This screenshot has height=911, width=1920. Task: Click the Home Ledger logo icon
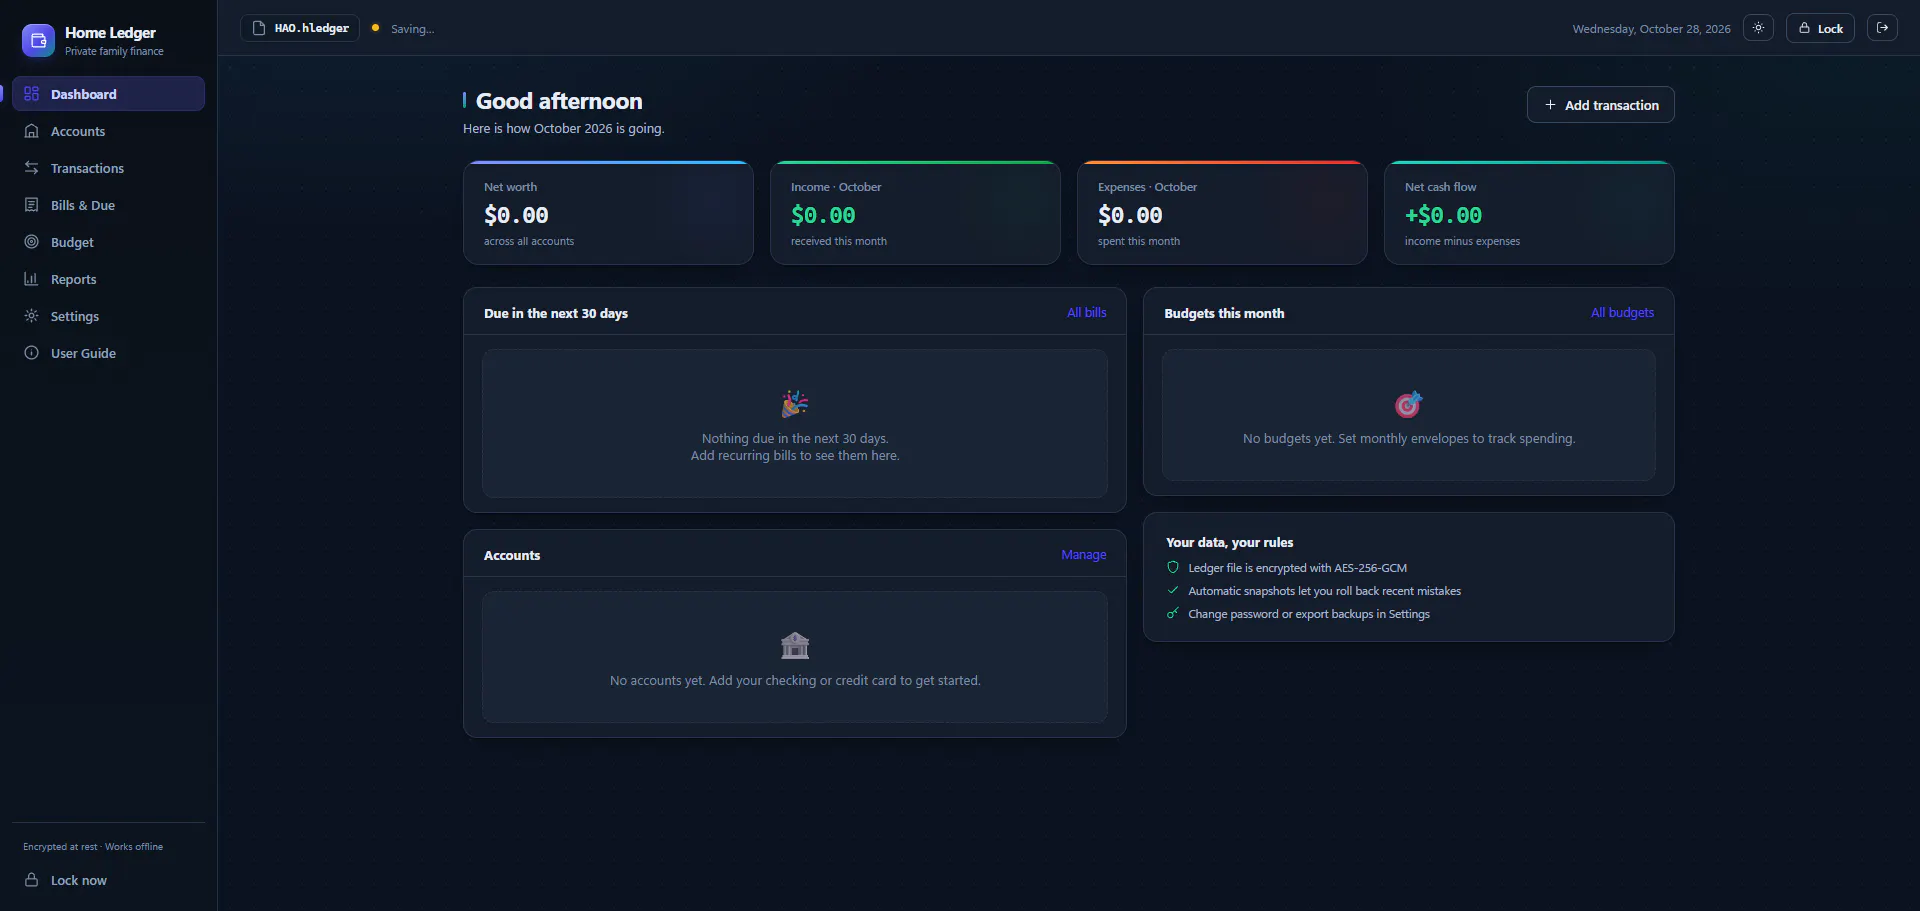38,40
